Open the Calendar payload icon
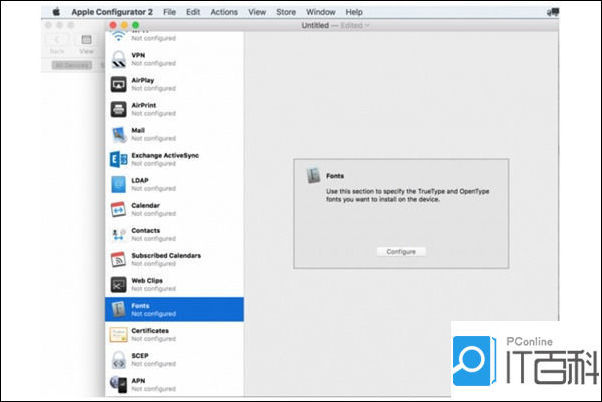Screen dimensions: 602x402 coord(118,210)
